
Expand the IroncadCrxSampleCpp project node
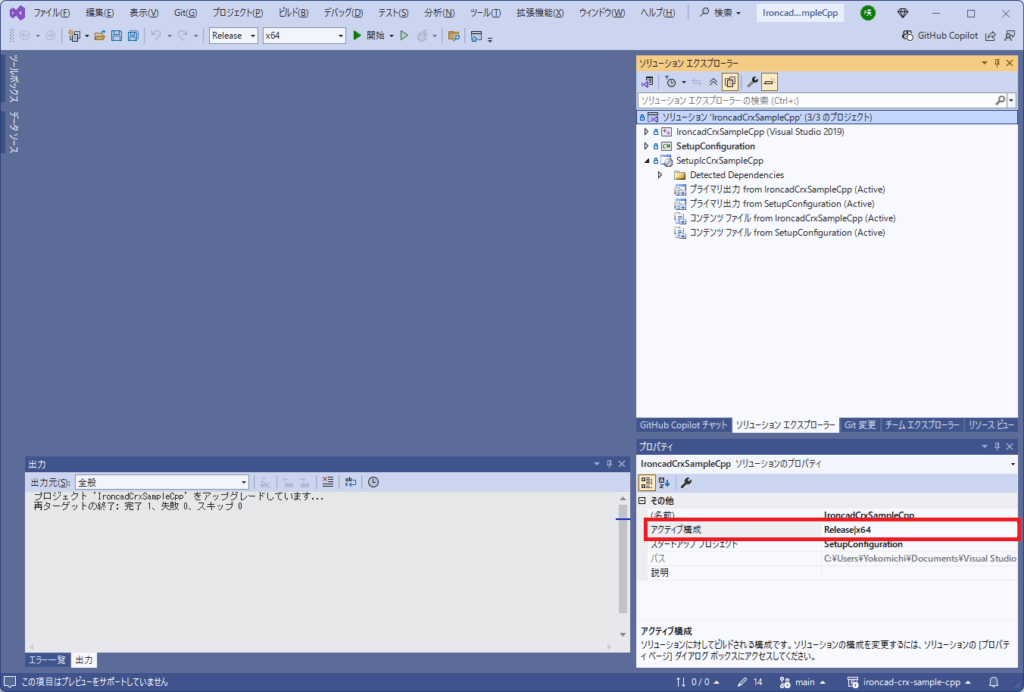point(646,132)
